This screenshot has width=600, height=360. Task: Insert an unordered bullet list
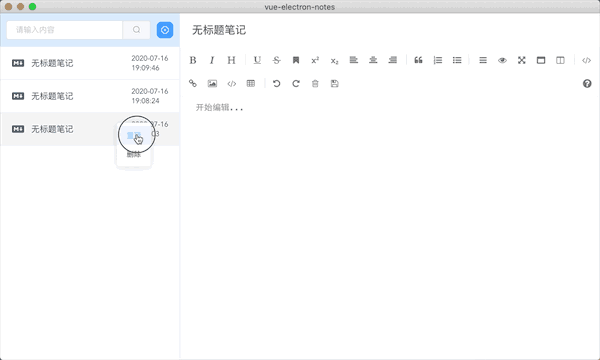tap(457, 60)
